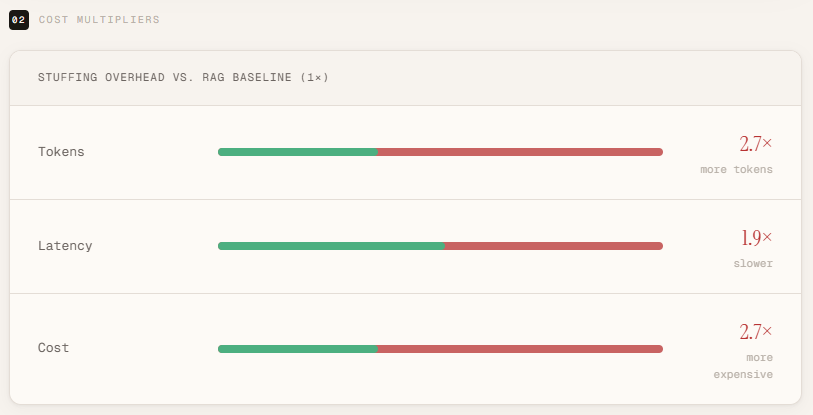The image size is (813, 415).
Task: Click the "Cost" row label
Action: pos(54,348)
